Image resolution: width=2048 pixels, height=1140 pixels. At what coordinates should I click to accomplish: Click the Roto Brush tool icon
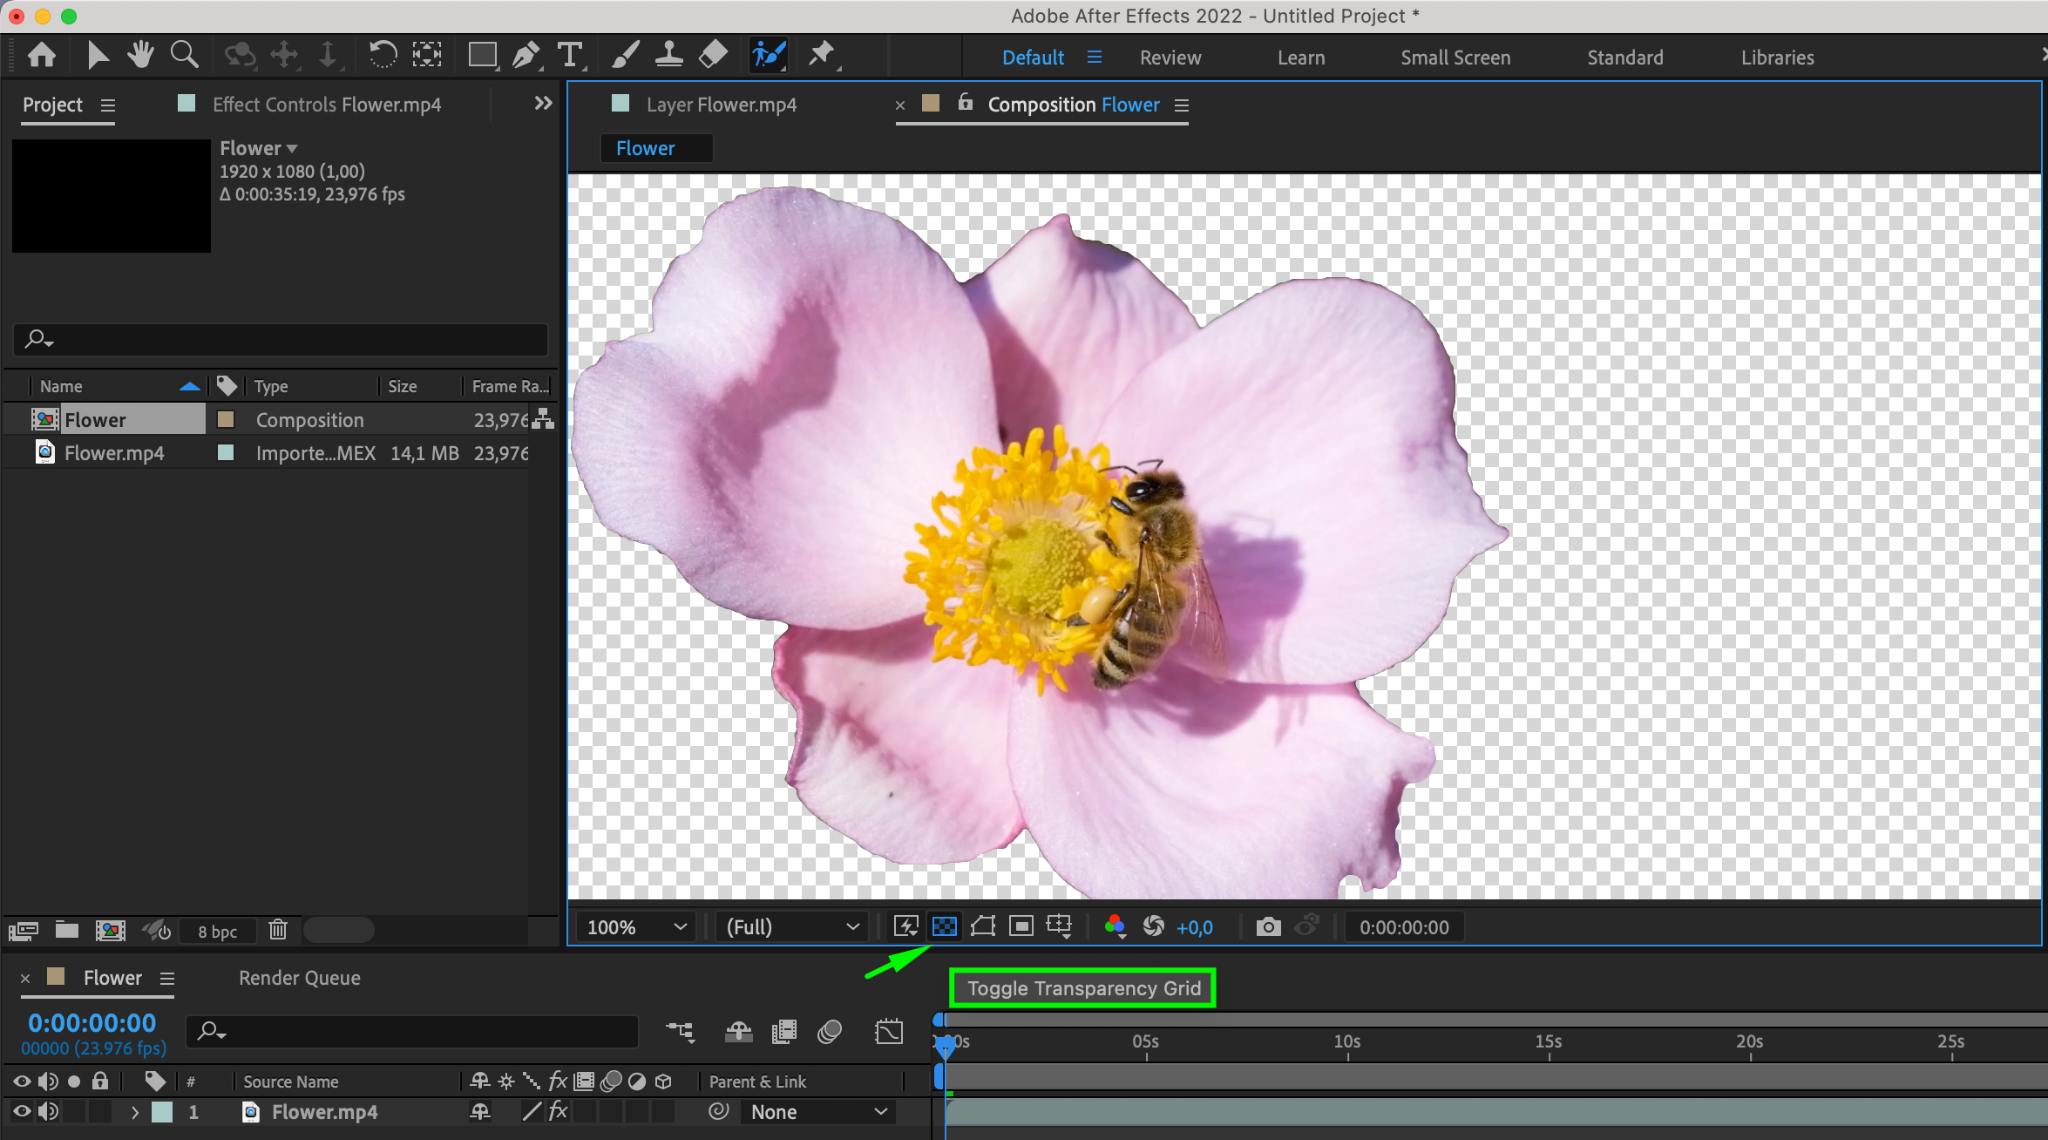pos(768,54)
